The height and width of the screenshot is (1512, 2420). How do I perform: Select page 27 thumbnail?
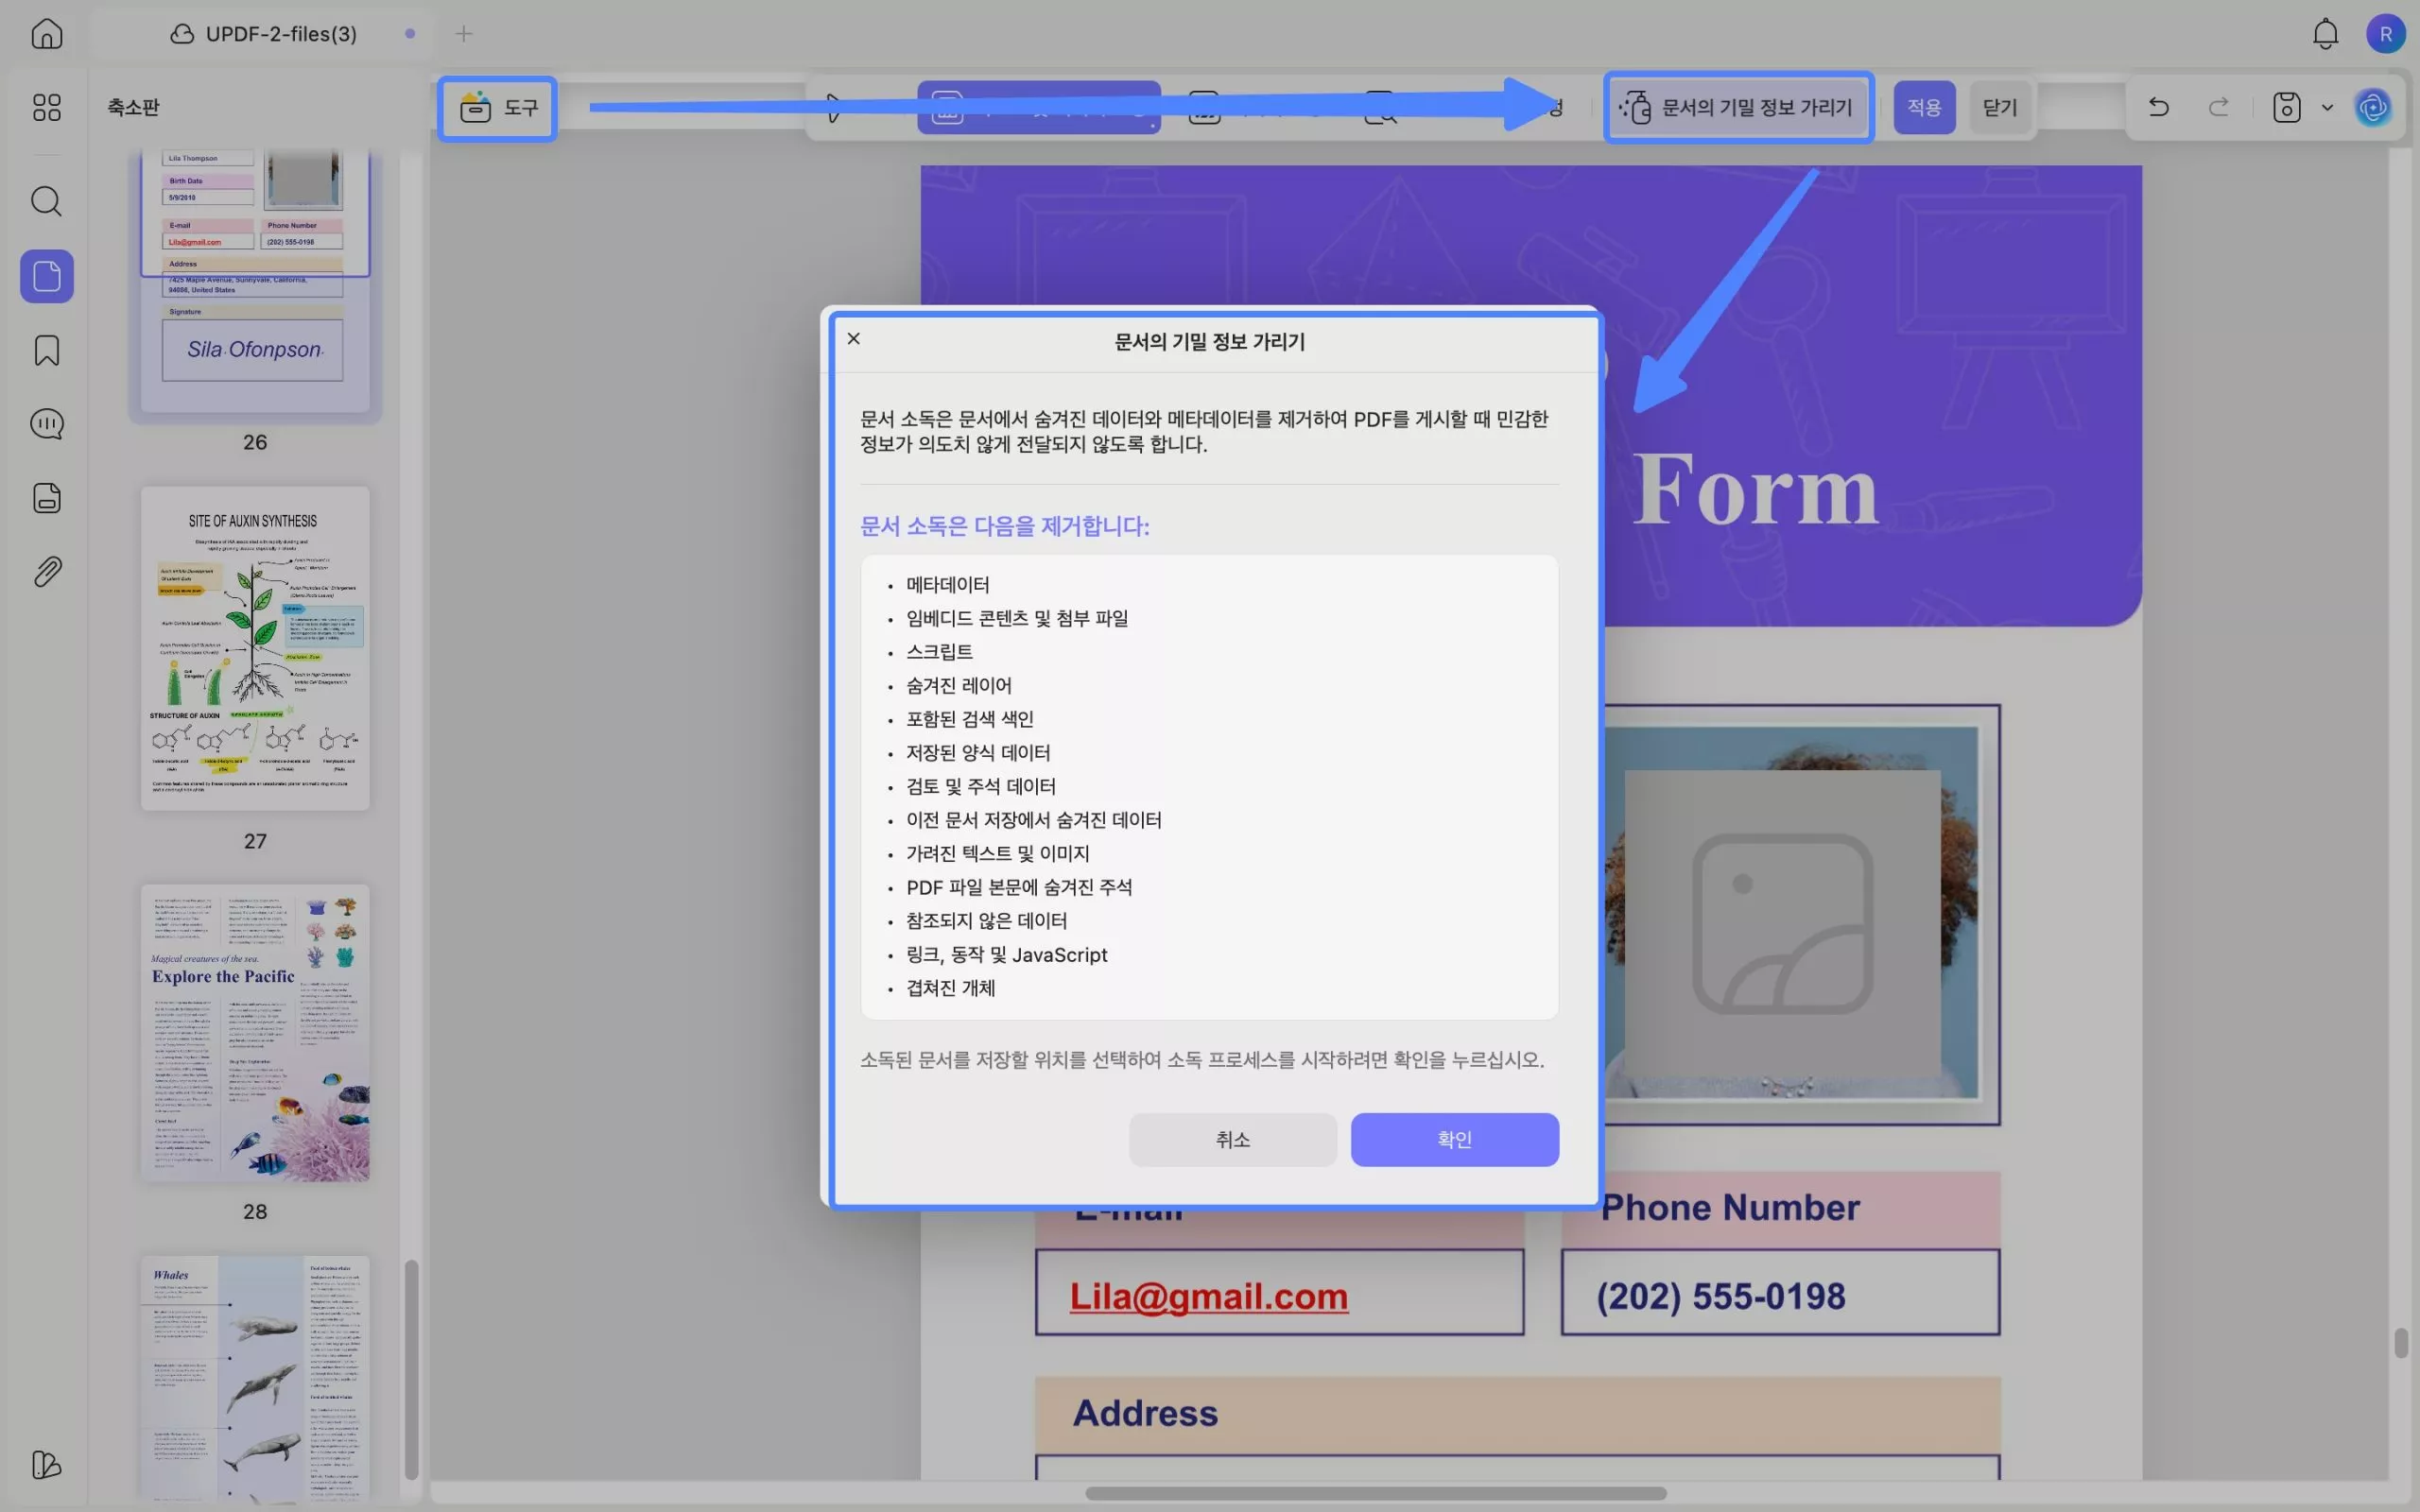click(255, 648)
